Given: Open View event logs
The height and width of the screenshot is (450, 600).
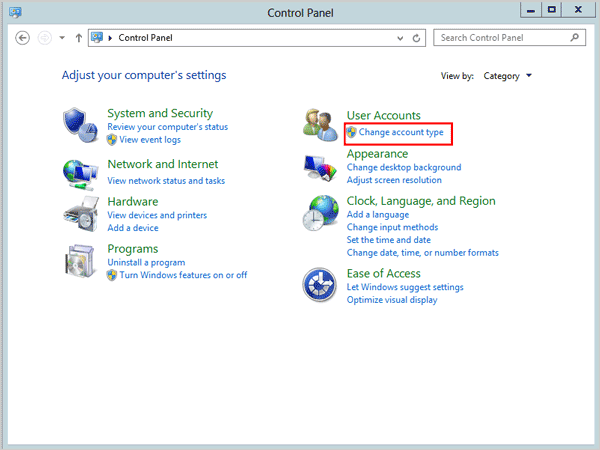Looking at the screenshot, I should coord(150,140).
